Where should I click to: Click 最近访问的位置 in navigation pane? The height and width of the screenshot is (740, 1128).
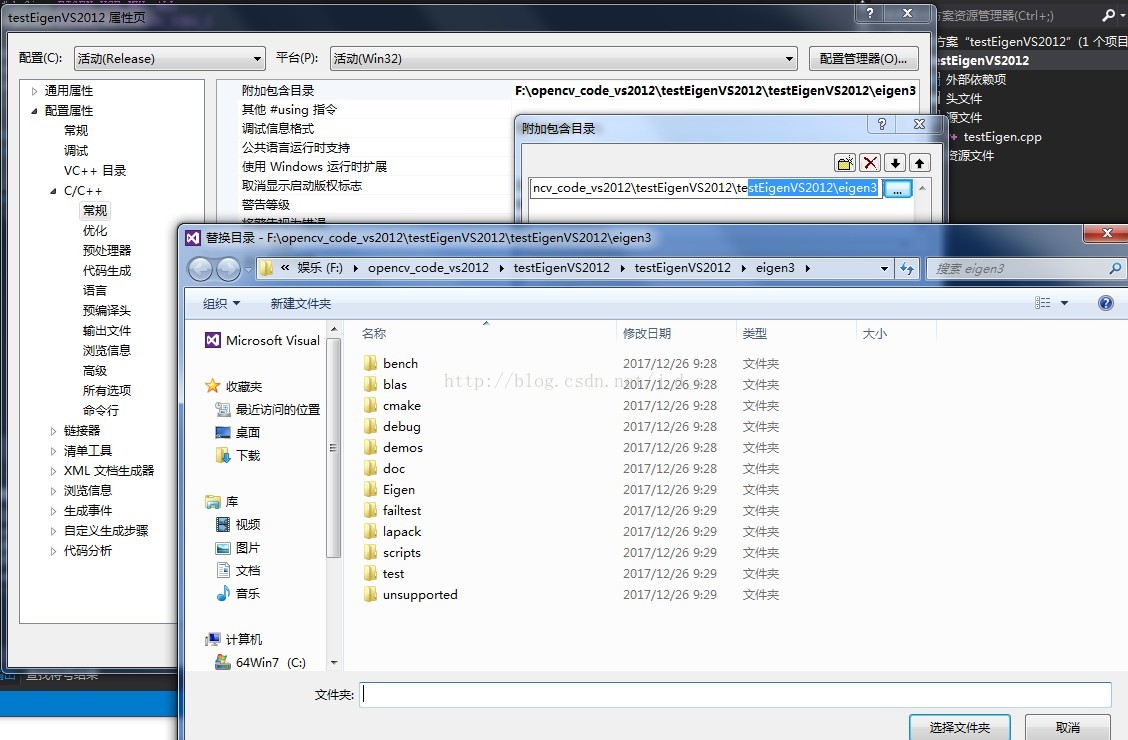(x=268, y=409)
